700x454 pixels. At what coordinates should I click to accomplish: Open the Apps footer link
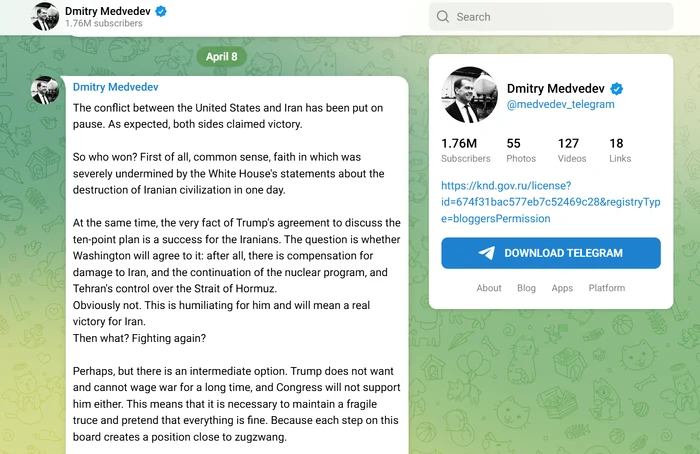[x=562, y=288]
